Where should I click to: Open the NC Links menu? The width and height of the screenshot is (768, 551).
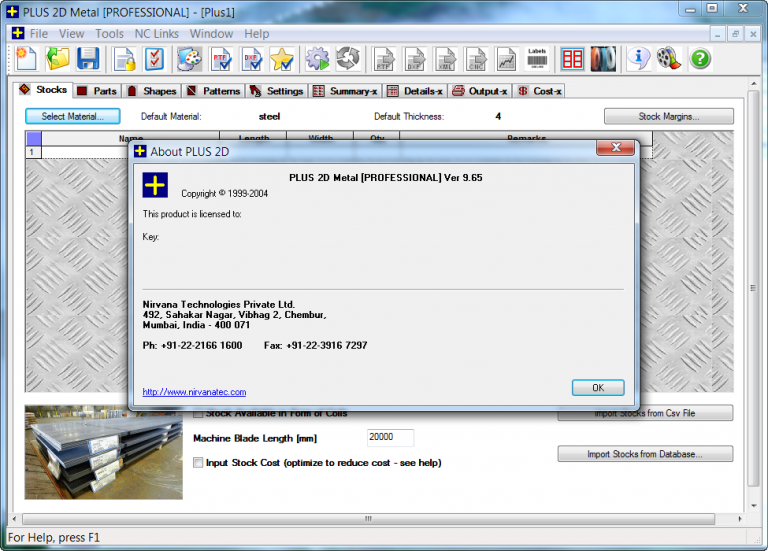click(x=157, y=34)
